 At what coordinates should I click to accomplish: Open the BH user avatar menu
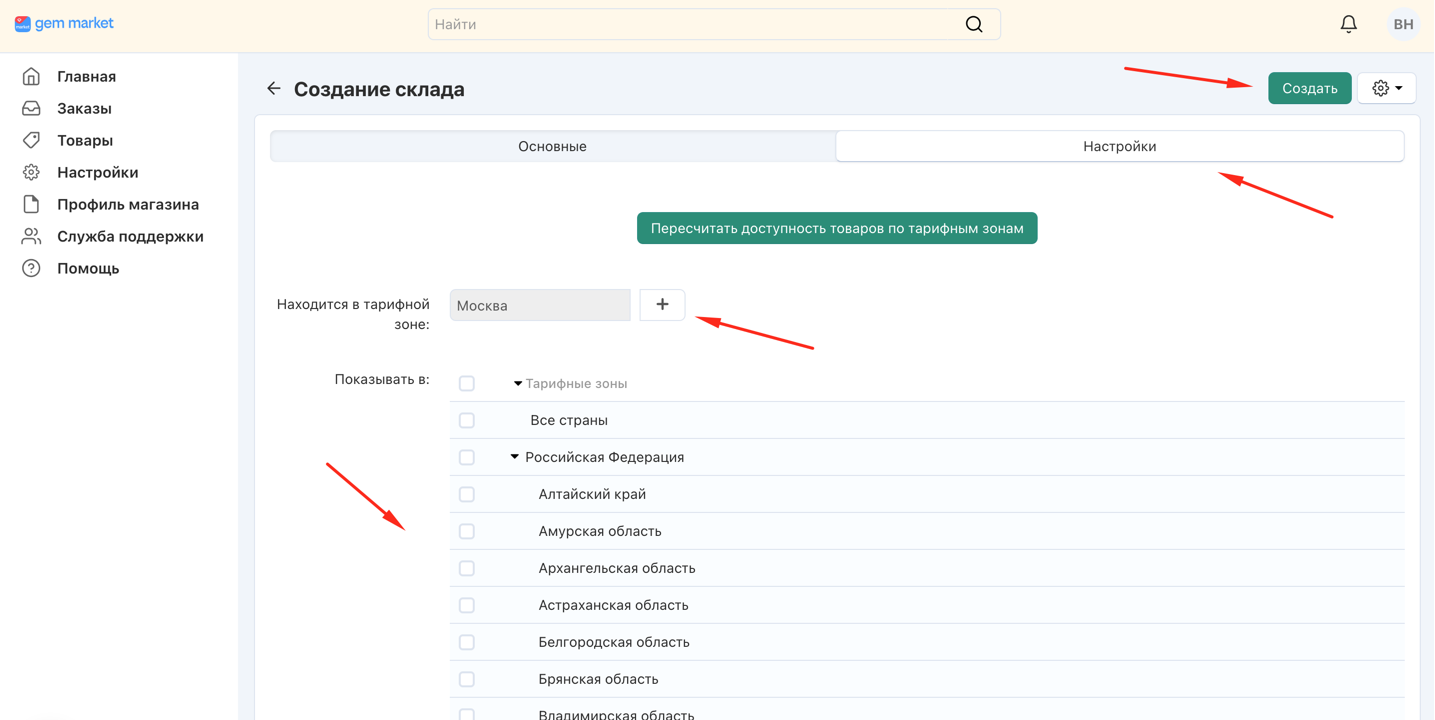(1404, 24)
